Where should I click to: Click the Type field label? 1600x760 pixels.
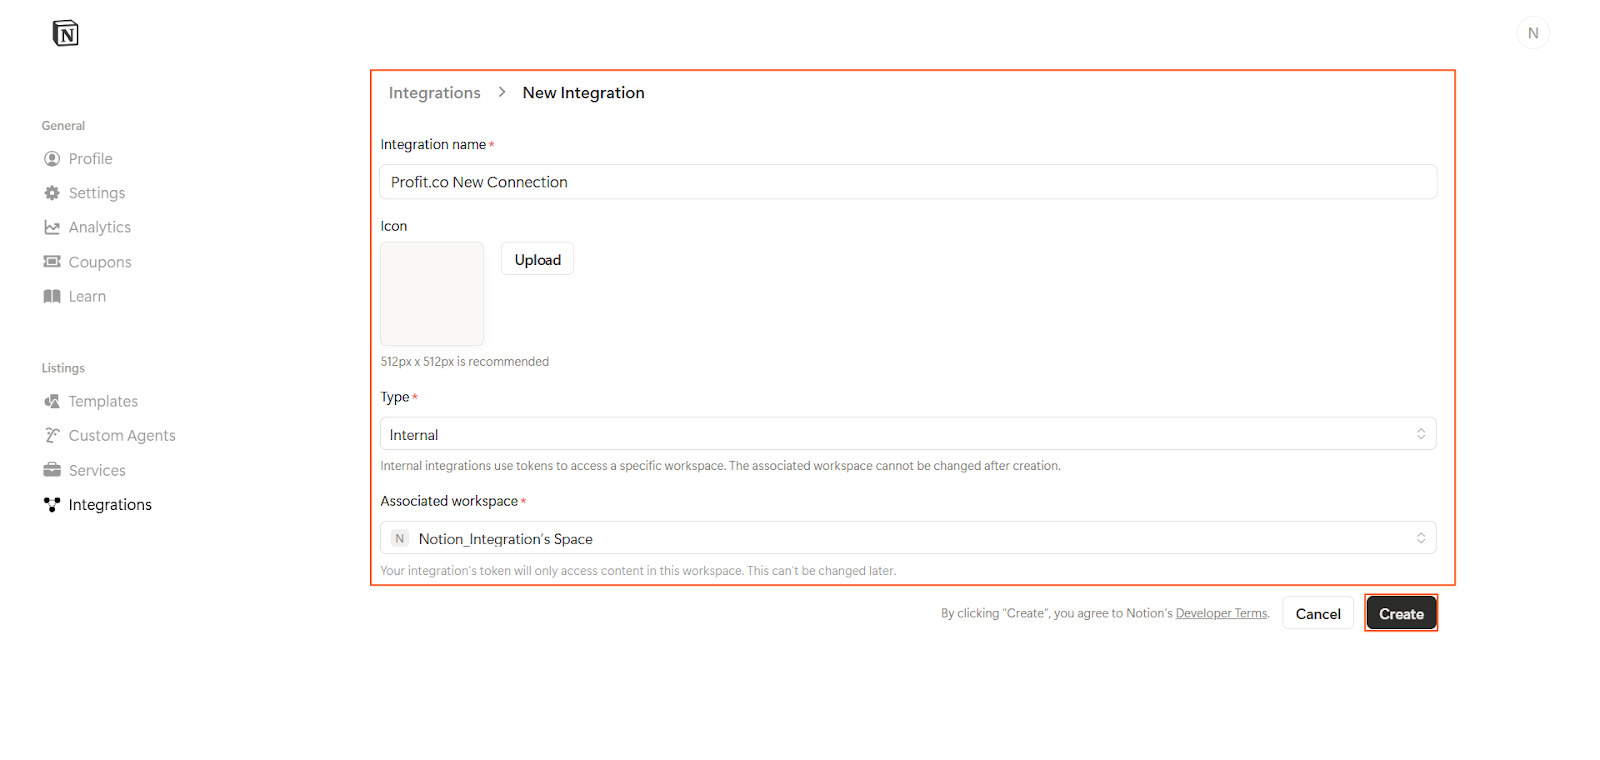395,397
